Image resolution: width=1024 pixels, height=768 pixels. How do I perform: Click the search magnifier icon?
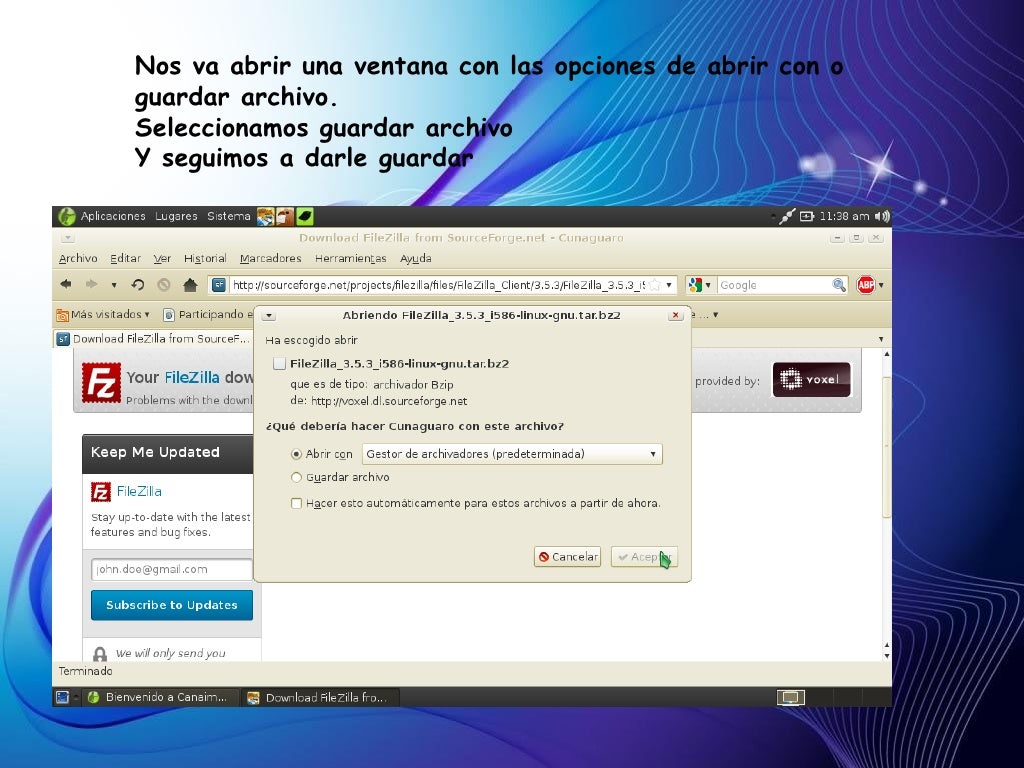pos(839,285)
